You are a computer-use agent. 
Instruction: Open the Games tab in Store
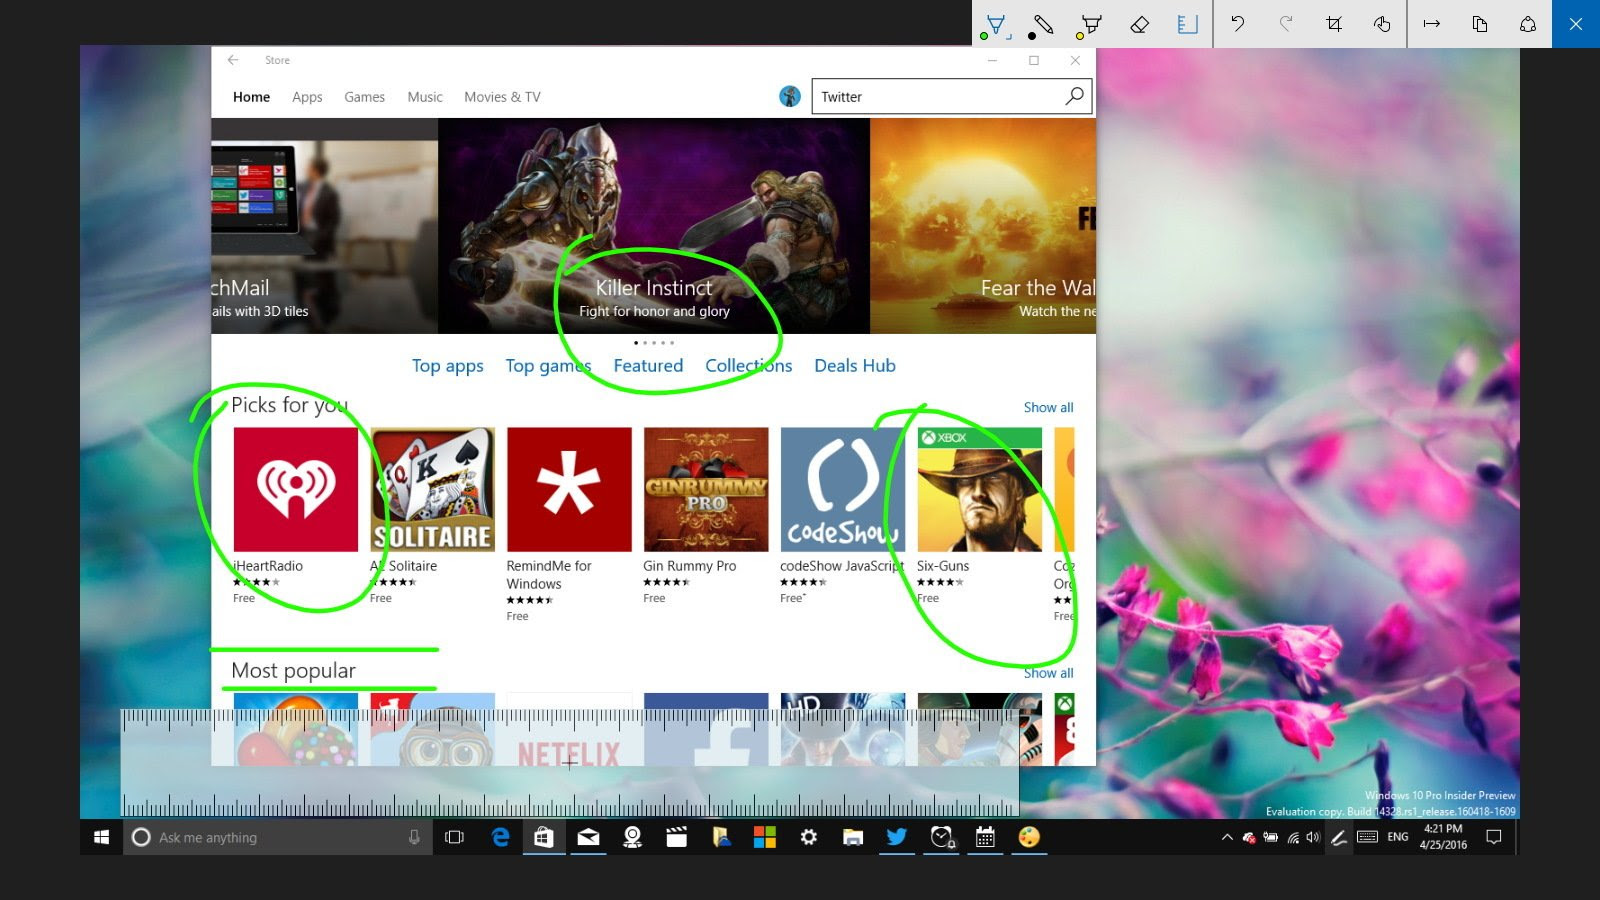364,97
